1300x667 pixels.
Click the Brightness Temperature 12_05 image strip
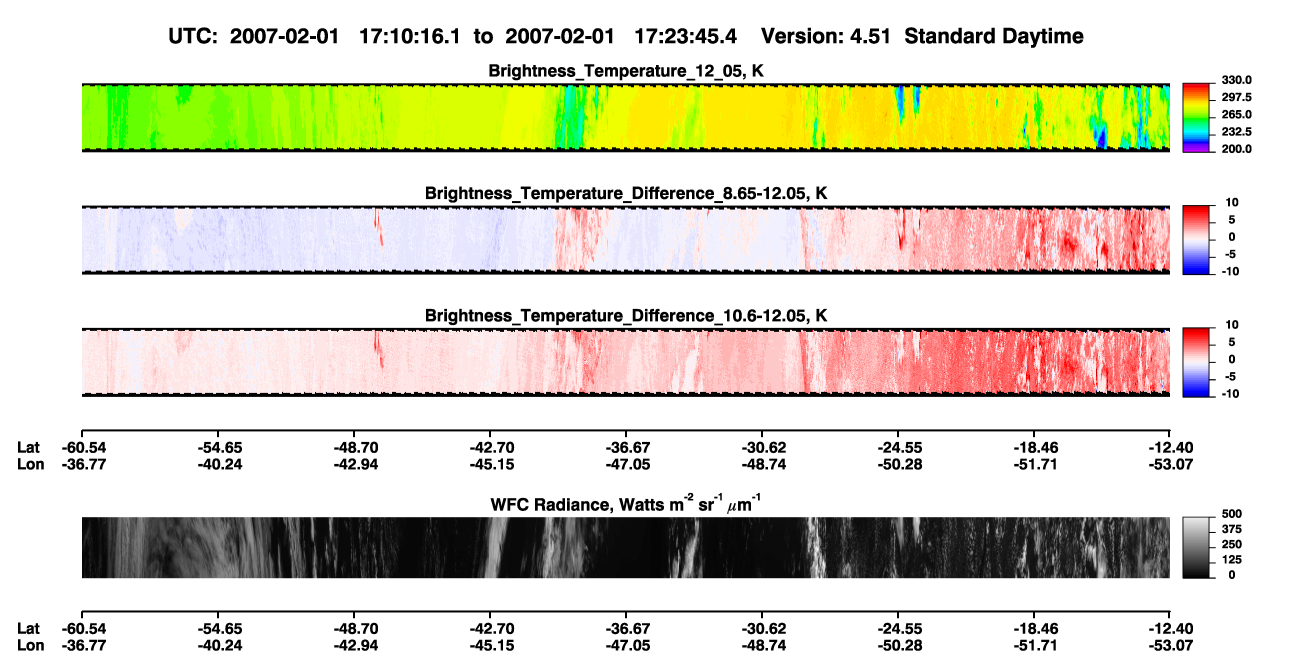tap(626, 117)
